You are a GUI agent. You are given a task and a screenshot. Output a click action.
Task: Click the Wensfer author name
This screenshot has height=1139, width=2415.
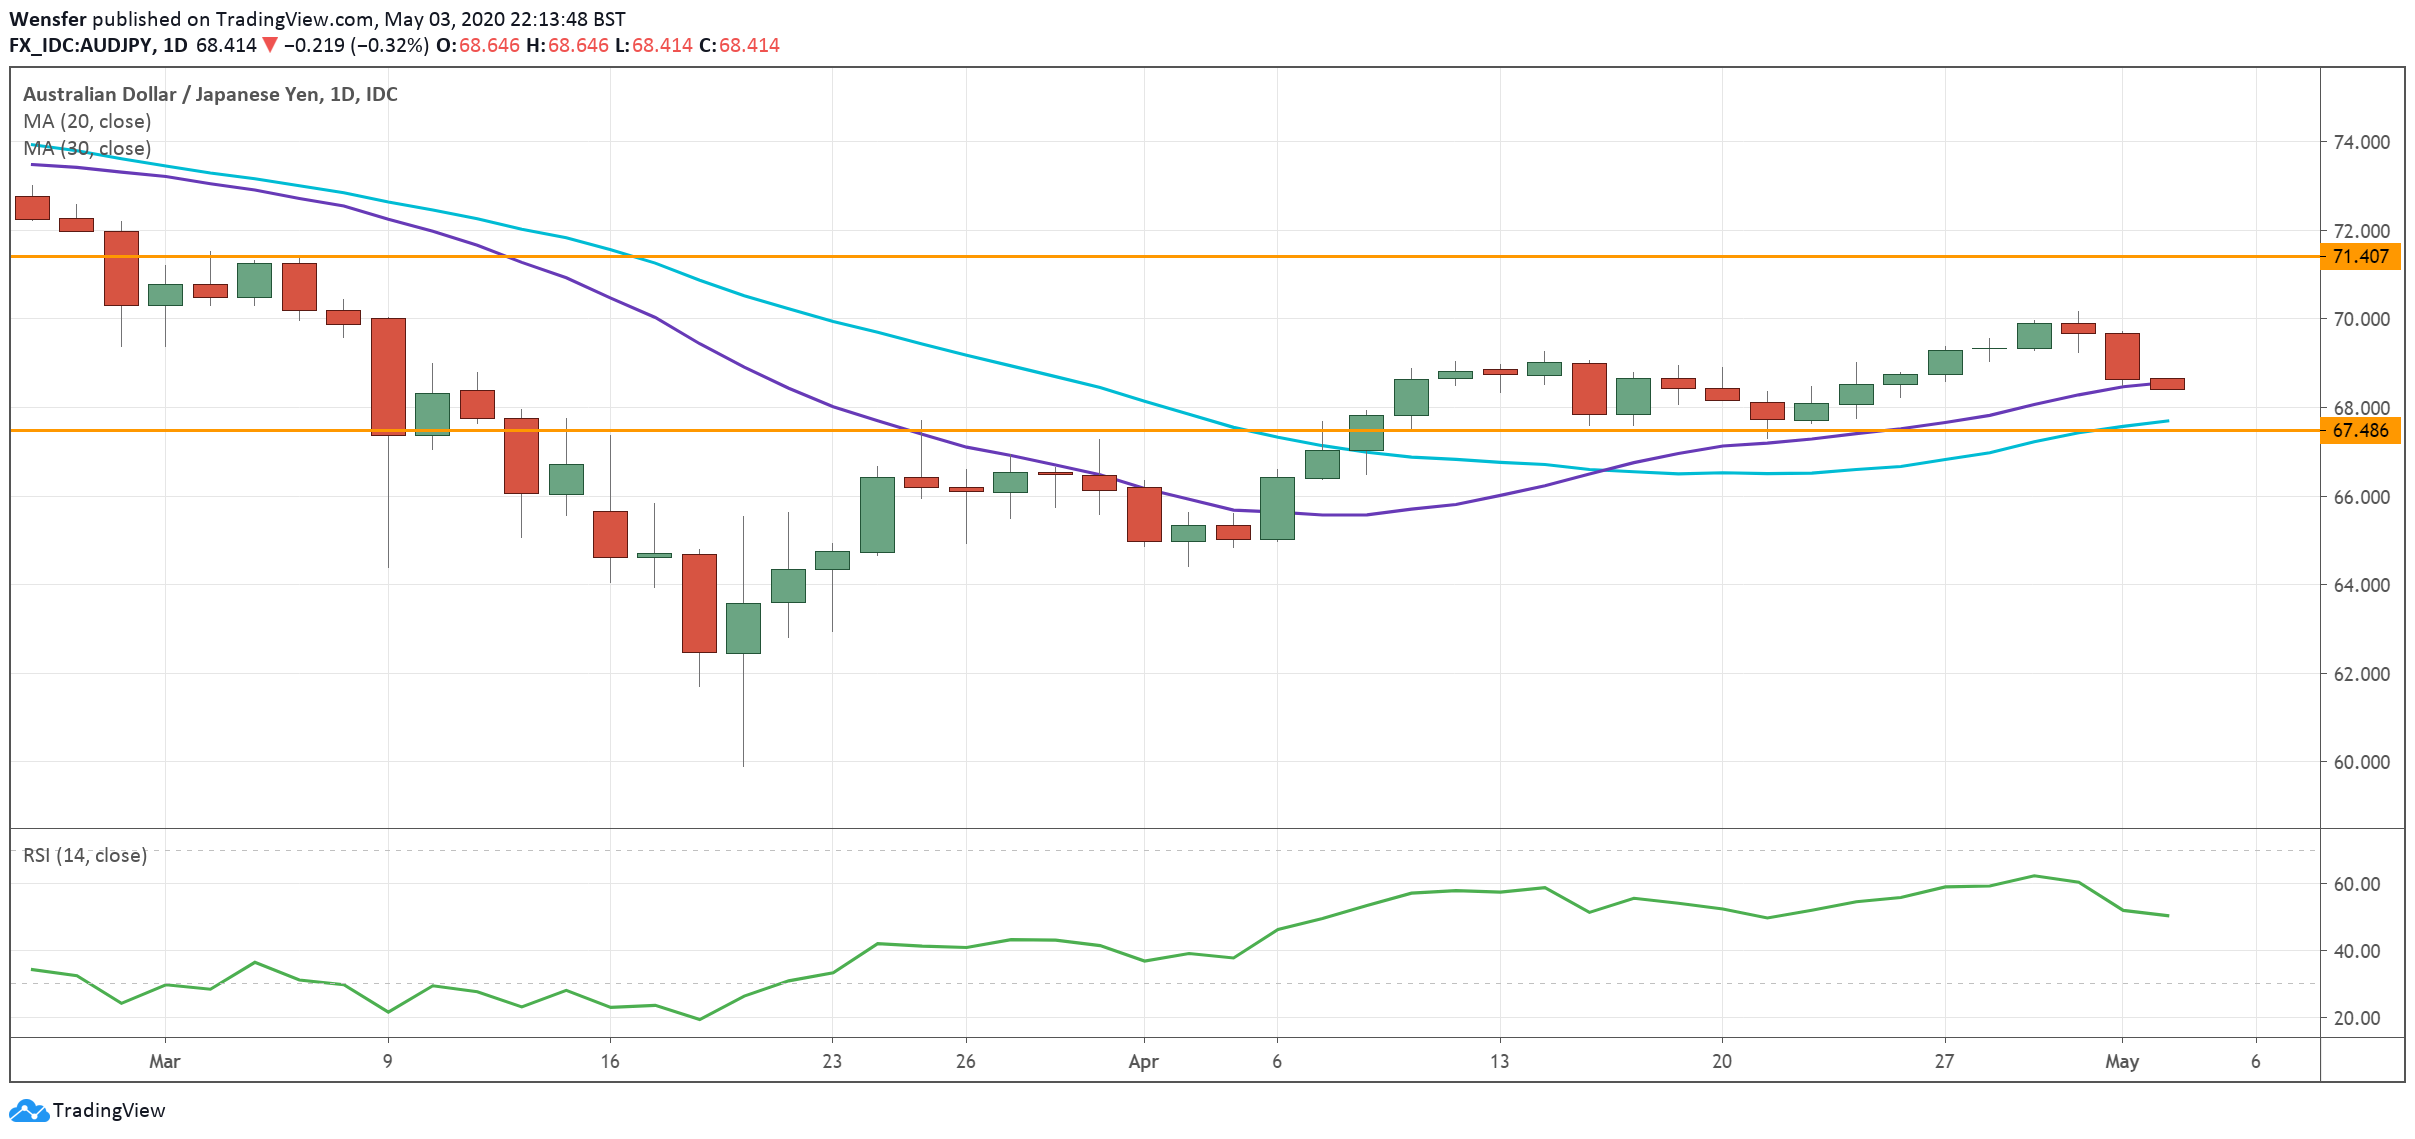pyautogui.click(x=48, y=19)
